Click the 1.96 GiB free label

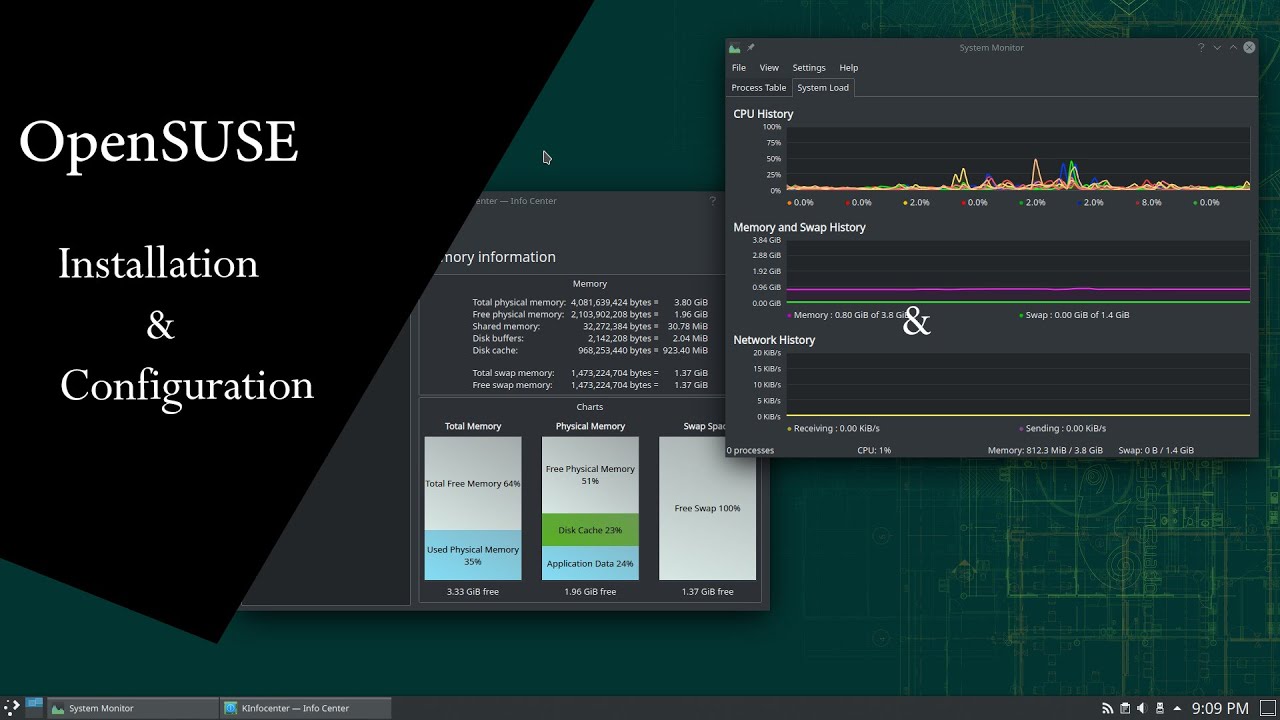point(590,592)
